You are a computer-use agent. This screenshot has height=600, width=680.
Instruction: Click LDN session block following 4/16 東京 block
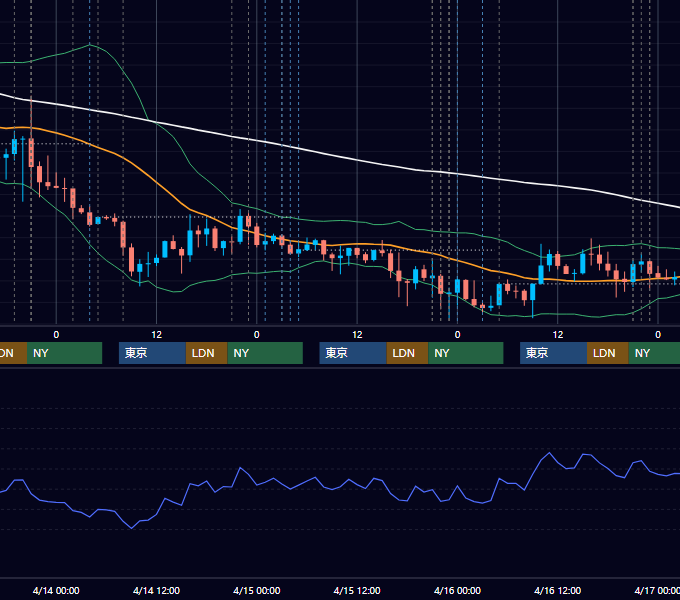[x=608, y=353]
